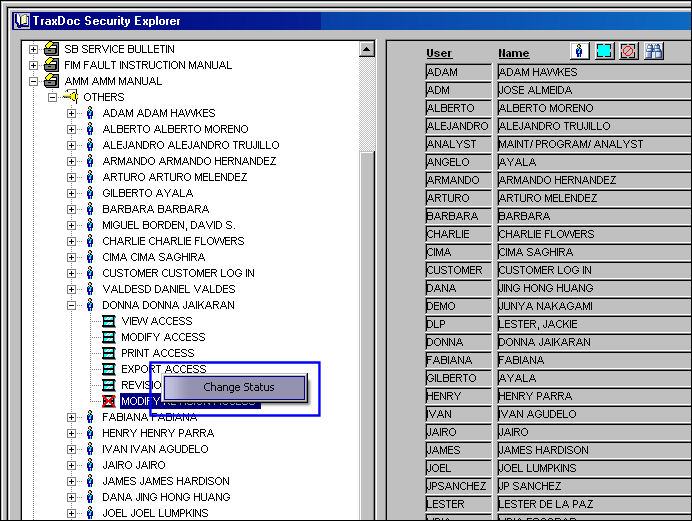
Task: Expand the VALDESD DANIEL VALDES node
Action: [71, 289]
